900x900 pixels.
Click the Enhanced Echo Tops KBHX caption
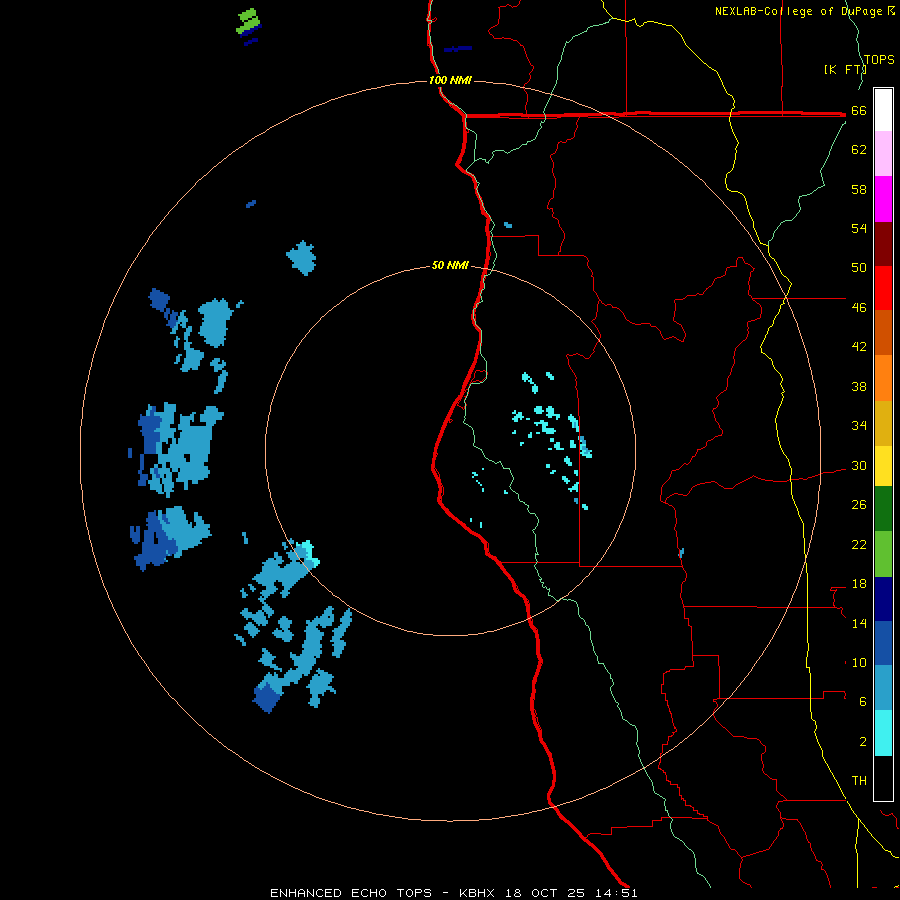453,893
